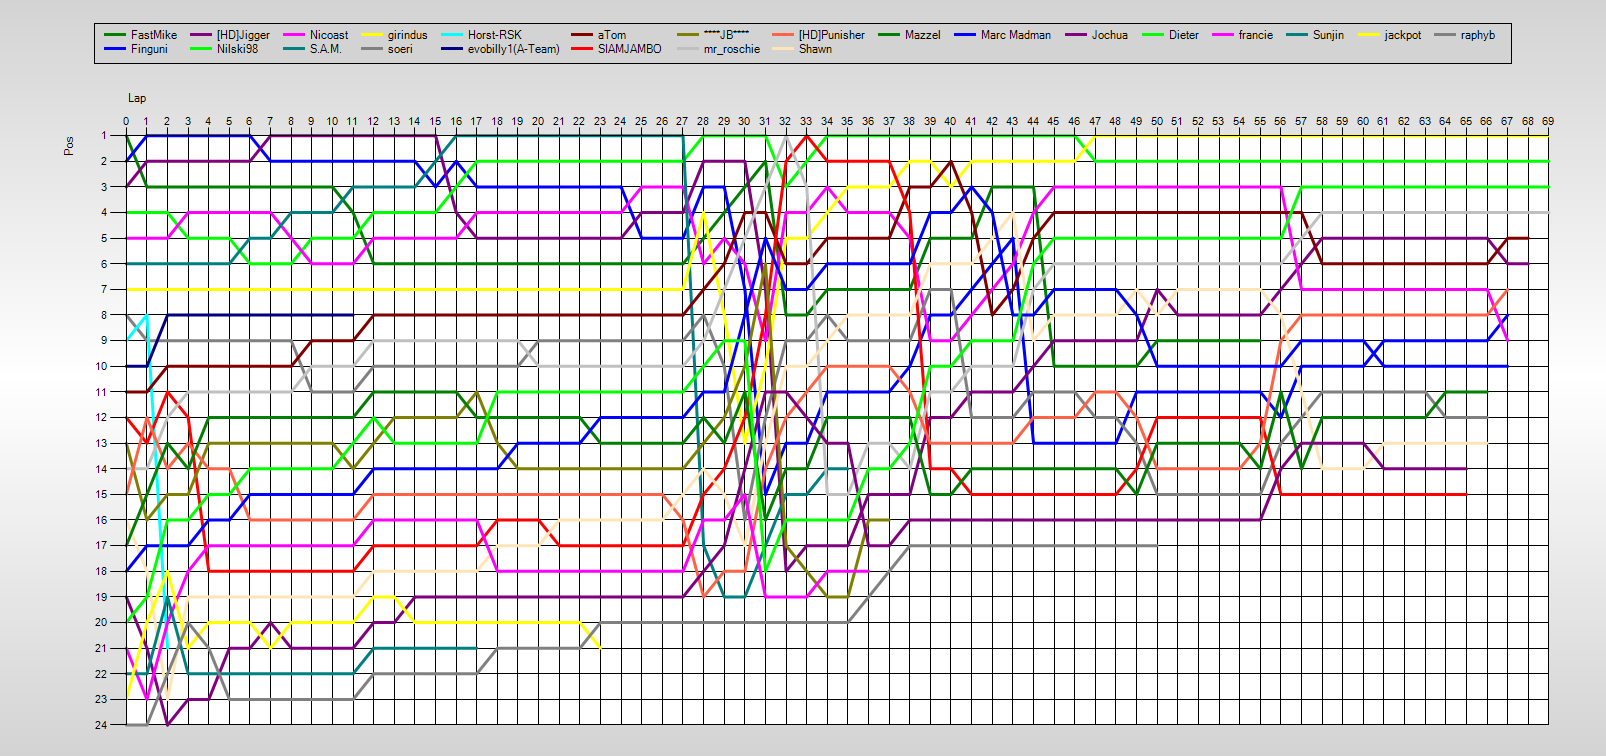Select the [HD]Punisher legend entry
Screen dimensions: 1606x756
coord(831,35)
